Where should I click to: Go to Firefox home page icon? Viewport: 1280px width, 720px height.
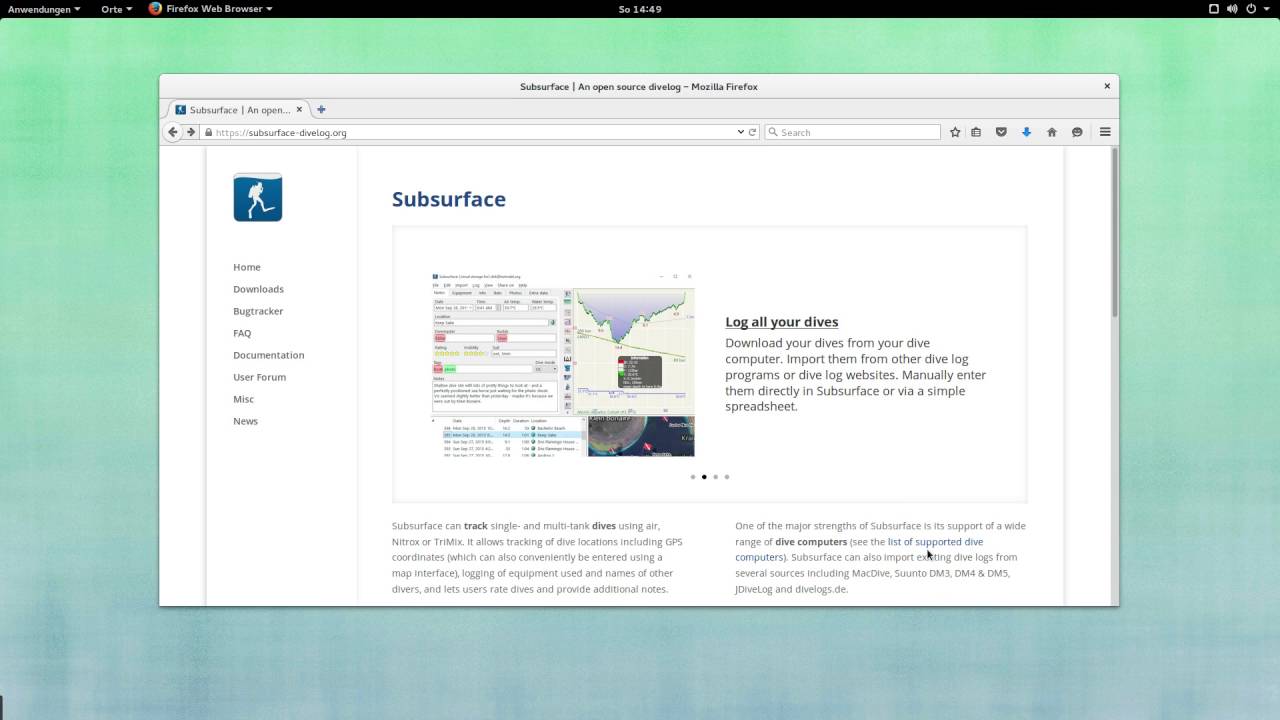coord(1052,132)
